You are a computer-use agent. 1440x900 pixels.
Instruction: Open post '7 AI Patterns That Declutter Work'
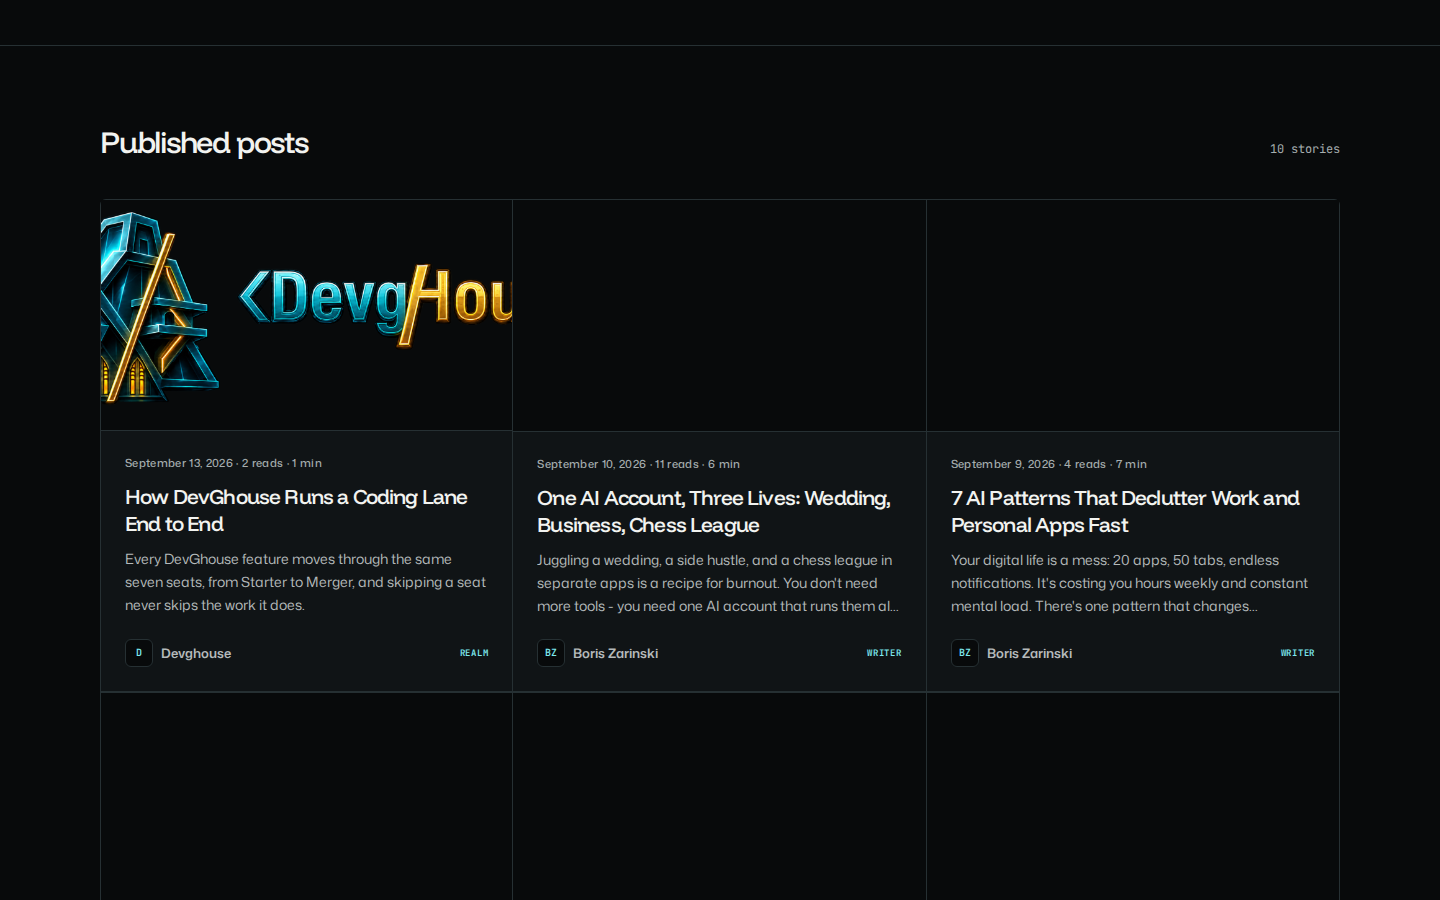coord(1125,511)
